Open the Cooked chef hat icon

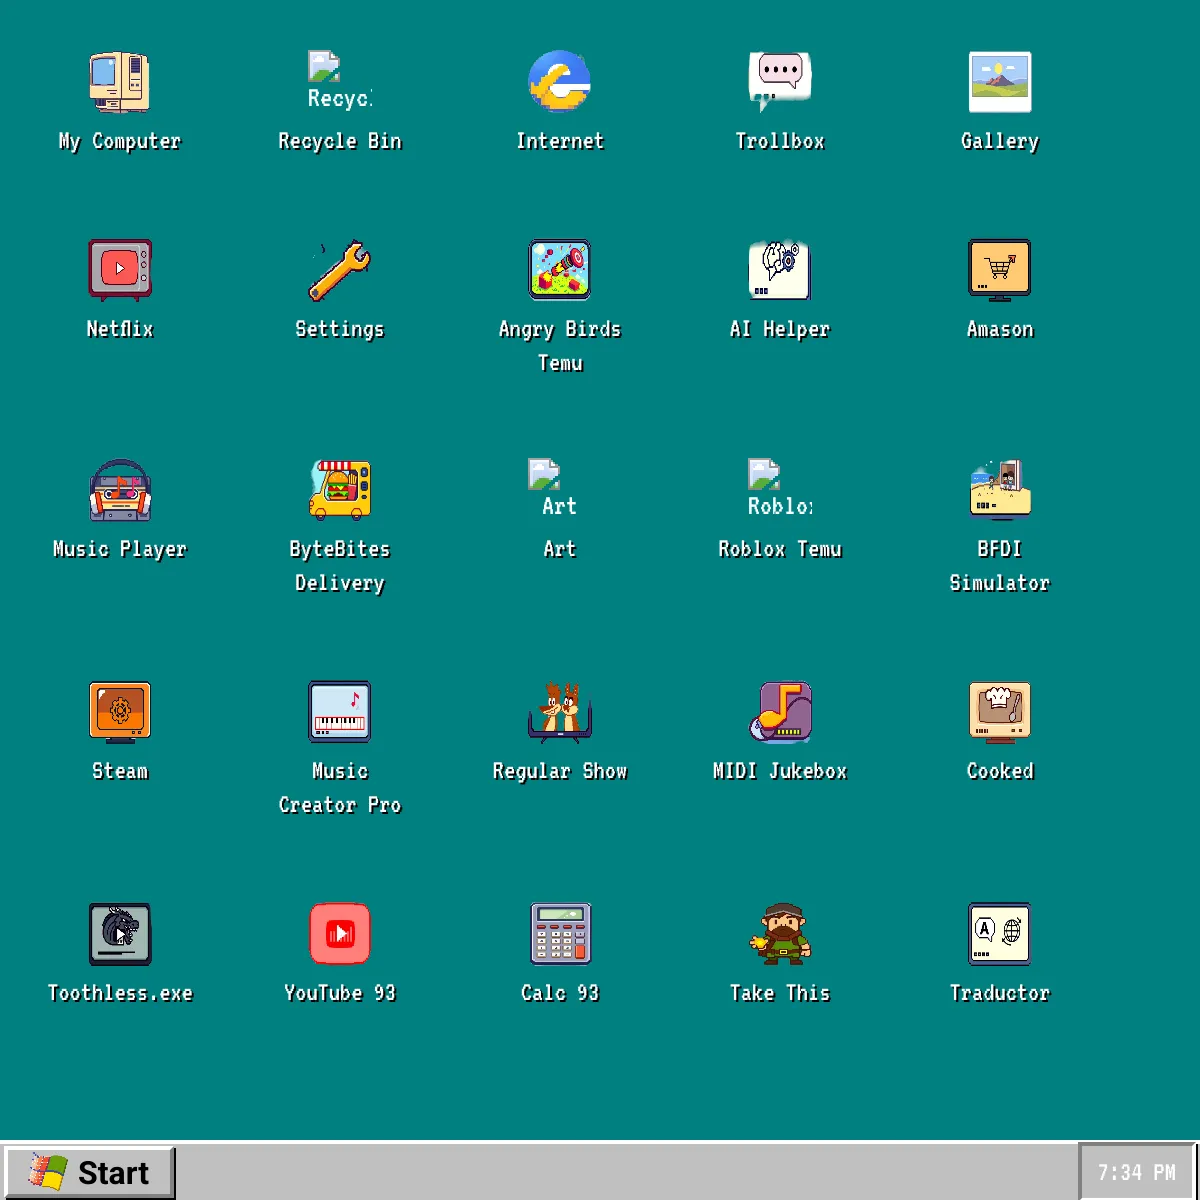[x=1000, y=712]
